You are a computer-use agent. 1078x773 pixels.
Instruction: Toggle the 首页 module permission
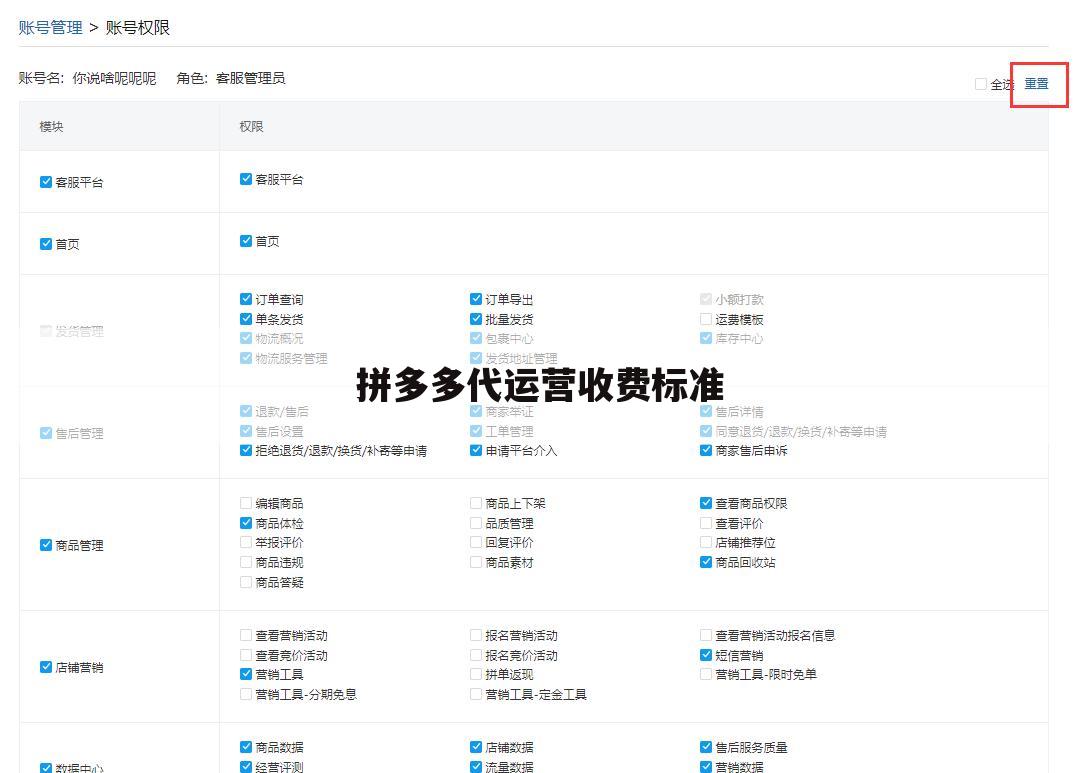click(x=45, y=241)
